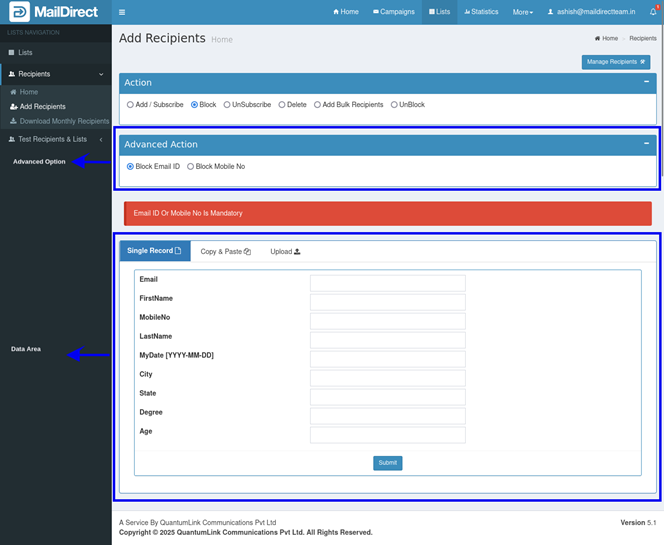
Task: Open notifications bell icon
Action: 652,12
